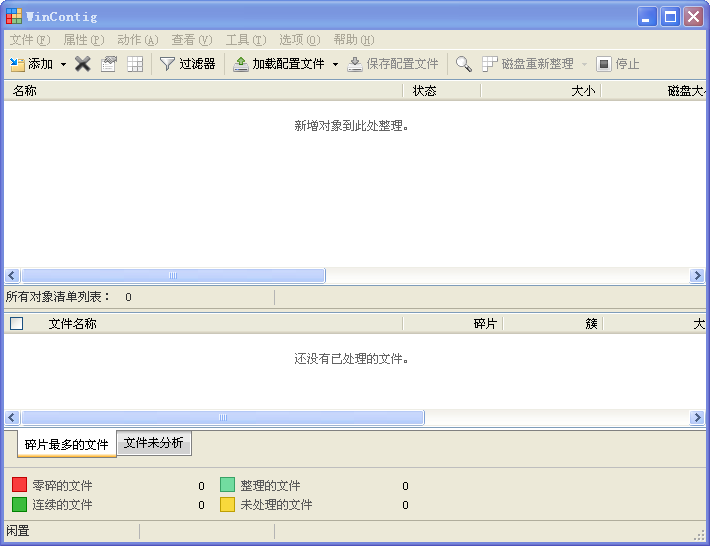Screen dimensions: 710x546
Task: Click the right arrow of upper horizontal scrollbar
Action: pyautogui.click(x=697, y=275)
